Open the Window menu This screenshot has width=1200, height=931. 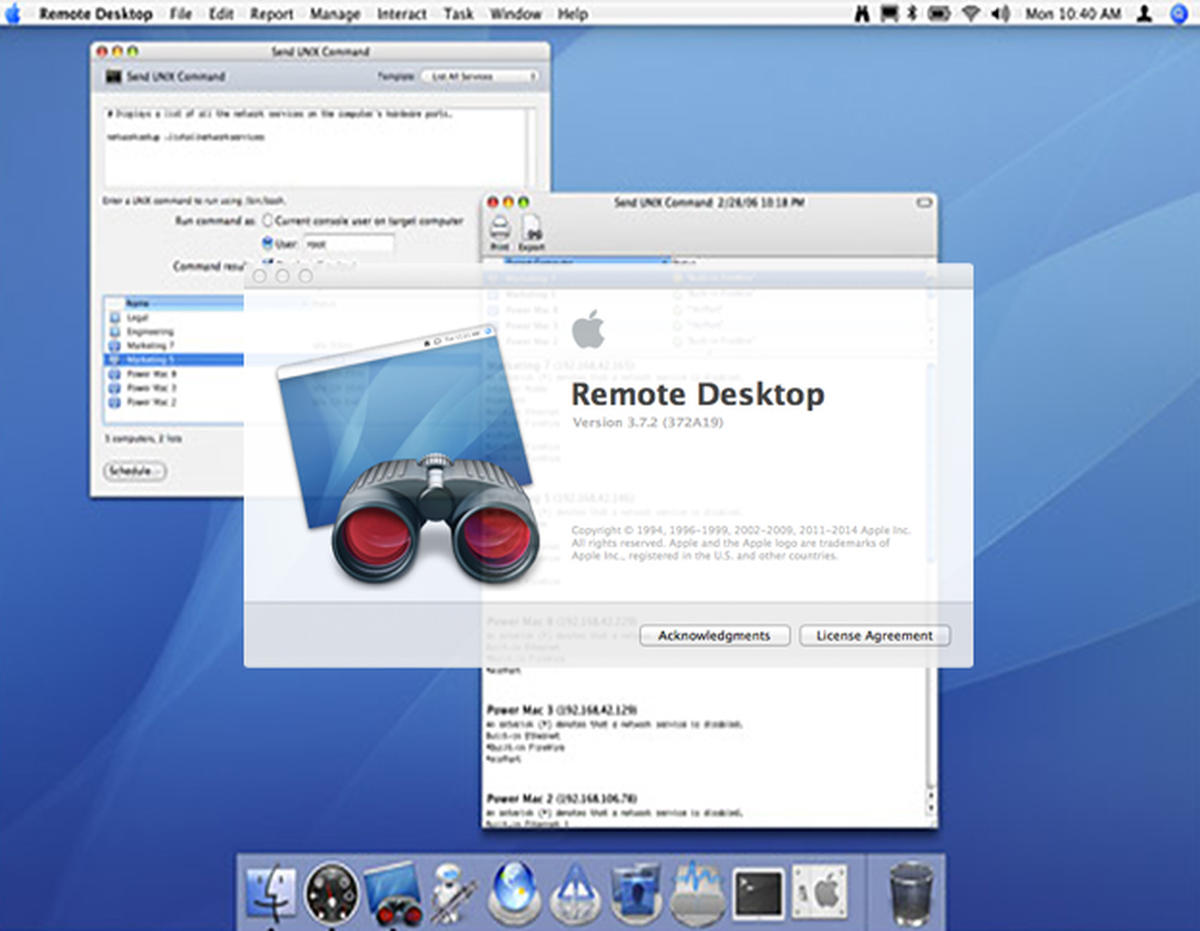tap(516, 14)
